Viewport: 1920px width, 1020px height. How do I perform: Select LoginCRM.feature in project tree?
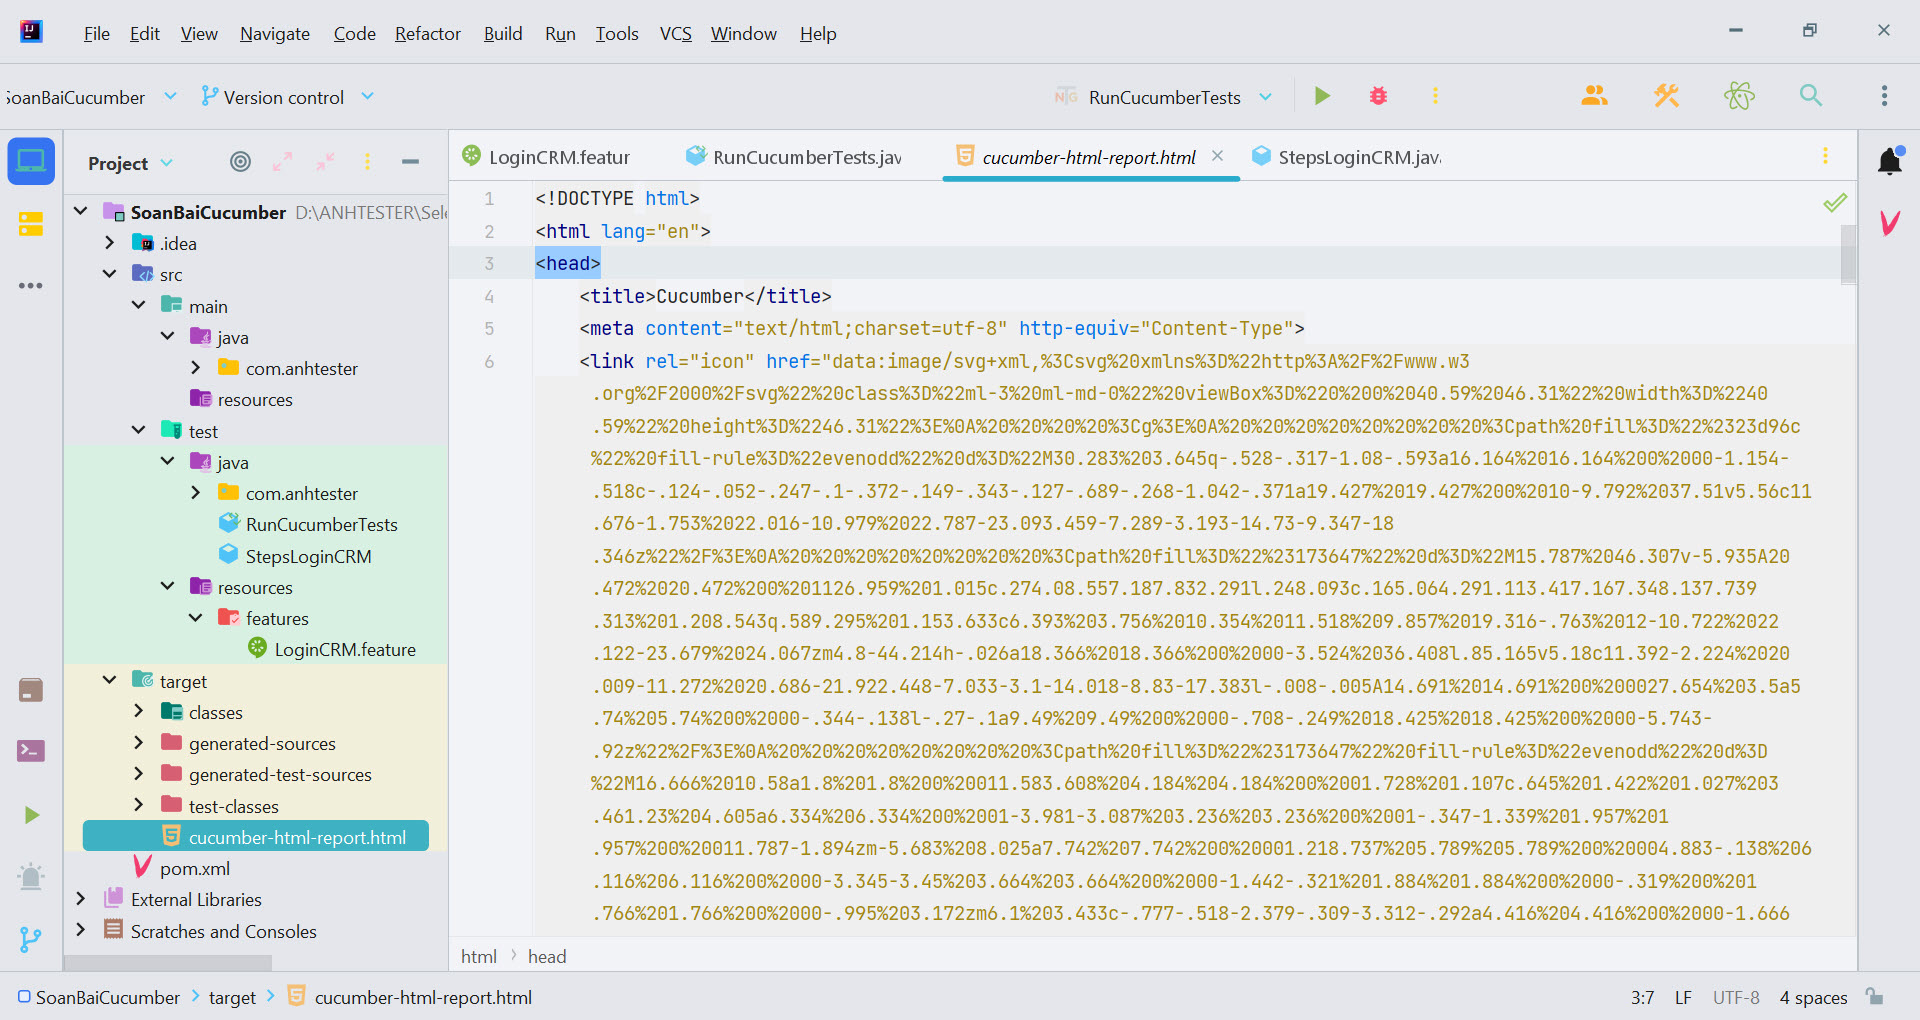click(345, 649)
